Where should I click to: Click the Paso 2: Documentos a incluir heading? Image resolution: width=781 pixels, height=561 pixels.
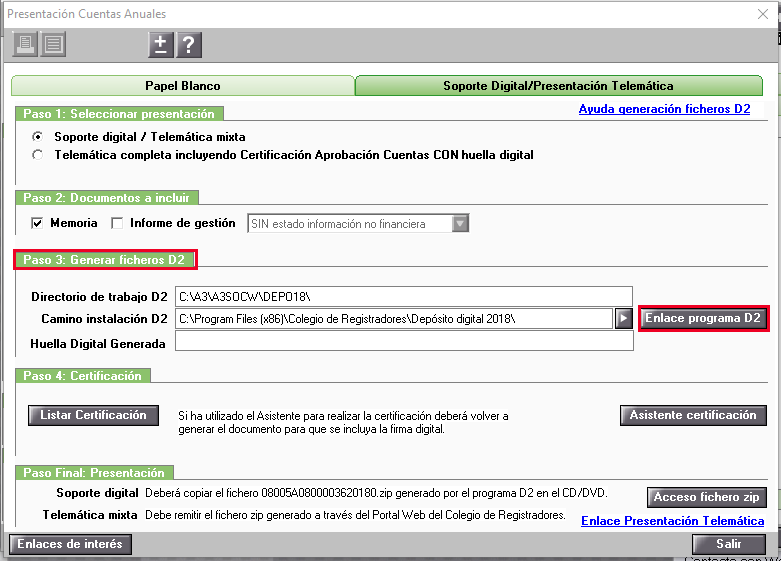point(107,198)
